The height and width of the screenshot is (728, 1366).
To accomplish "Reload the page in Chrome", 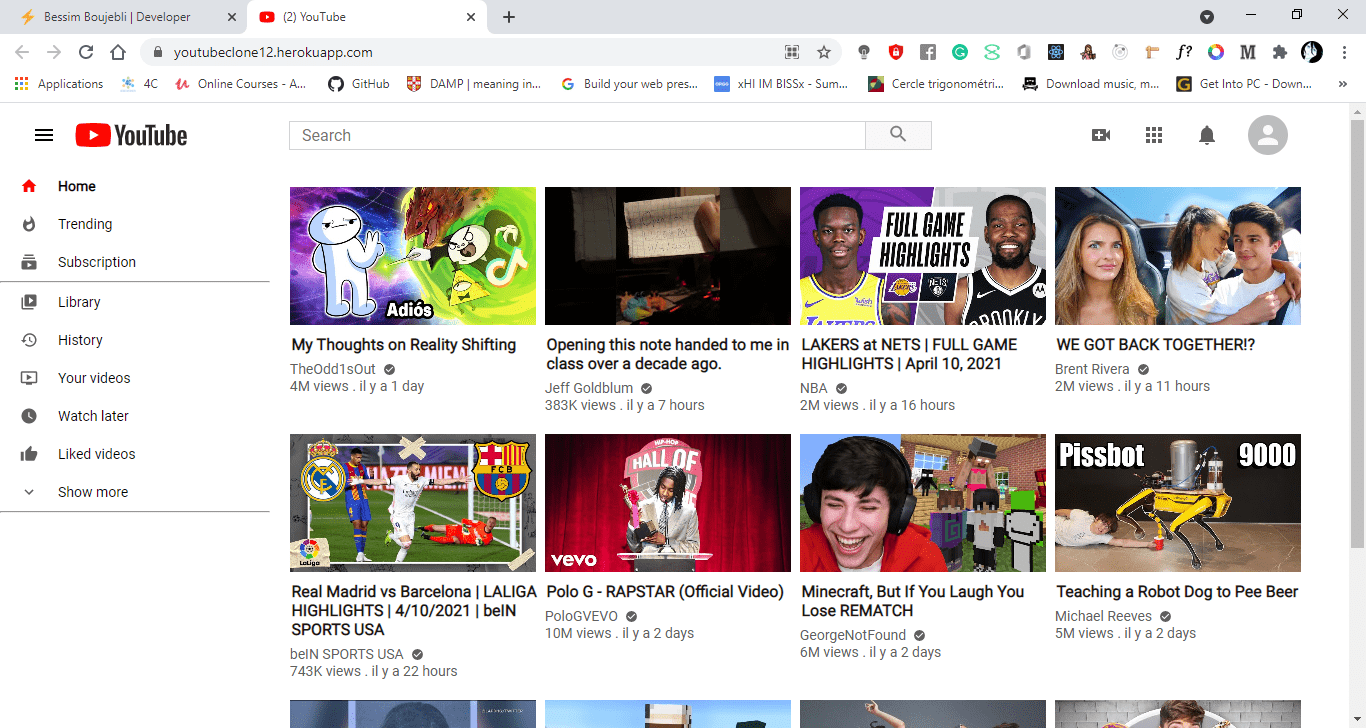I will (86, 52).
